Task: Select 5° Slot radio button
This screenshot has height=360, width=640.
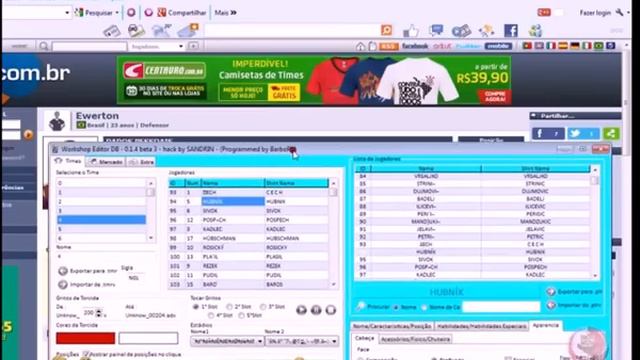Action: (x=242, y=316)
